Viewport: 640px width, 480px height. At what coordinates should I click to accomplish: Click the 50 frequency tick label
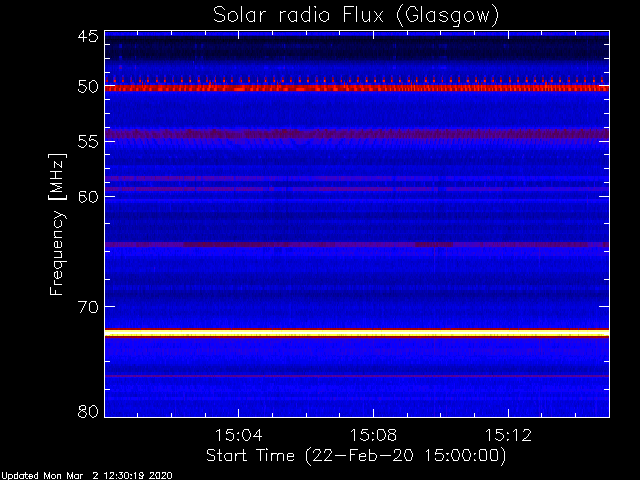[x=88, y=87]
